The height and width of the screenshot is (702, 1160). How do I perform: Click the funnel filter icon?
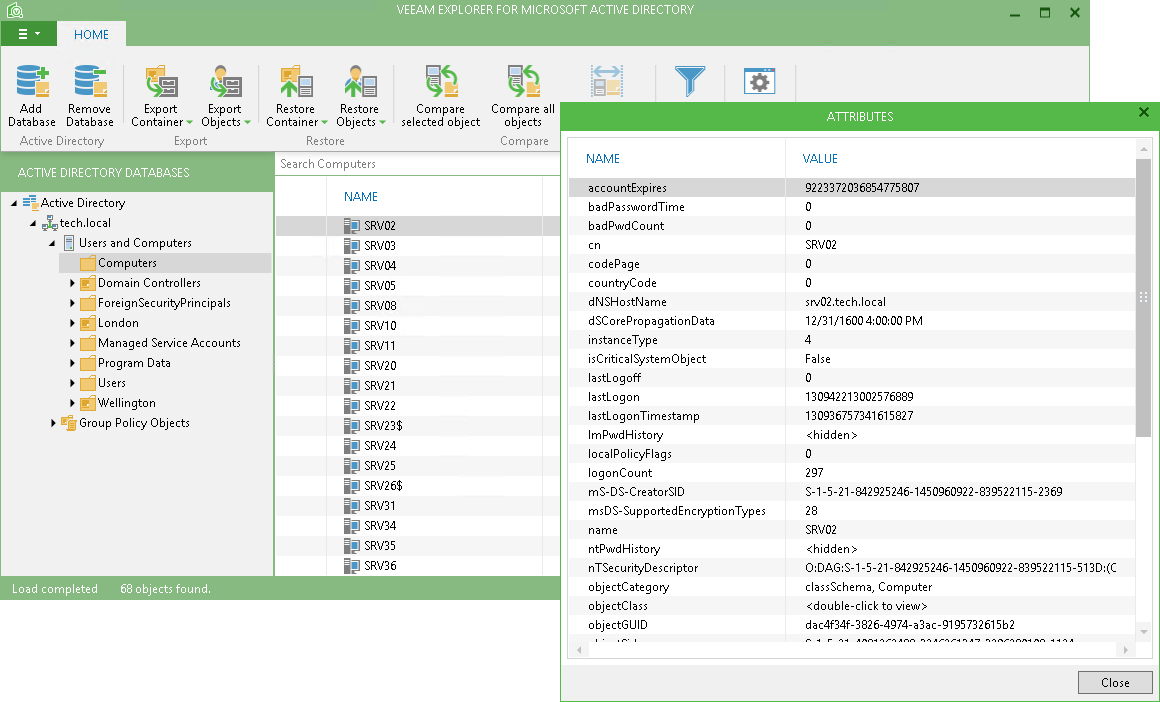click(689, 81)
